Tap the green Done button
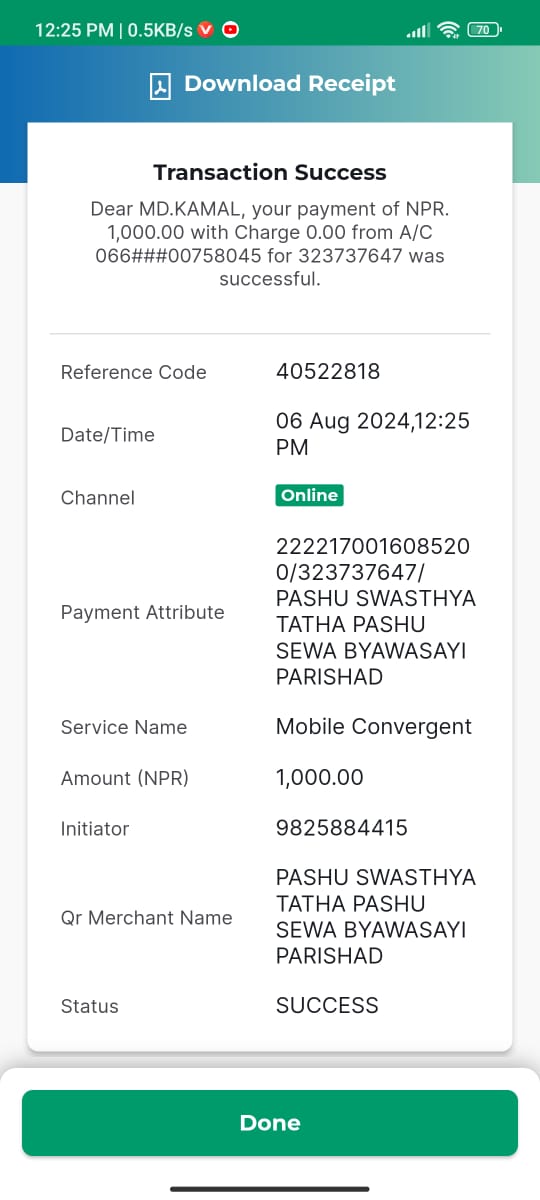The image size is (540, 1200). point(270,1123)
